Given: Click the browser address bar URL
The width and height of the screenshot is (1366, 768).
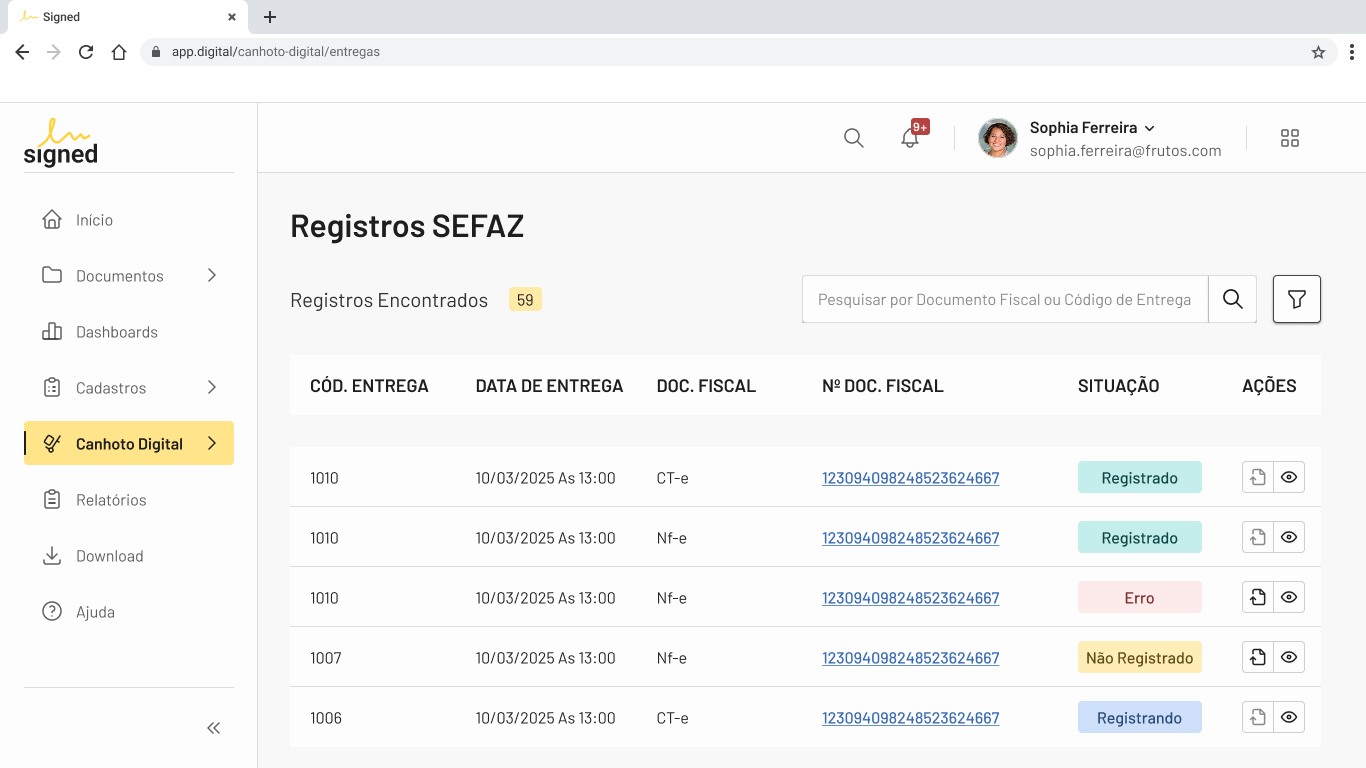Looking at the screenshot, I should click(276, 52).
